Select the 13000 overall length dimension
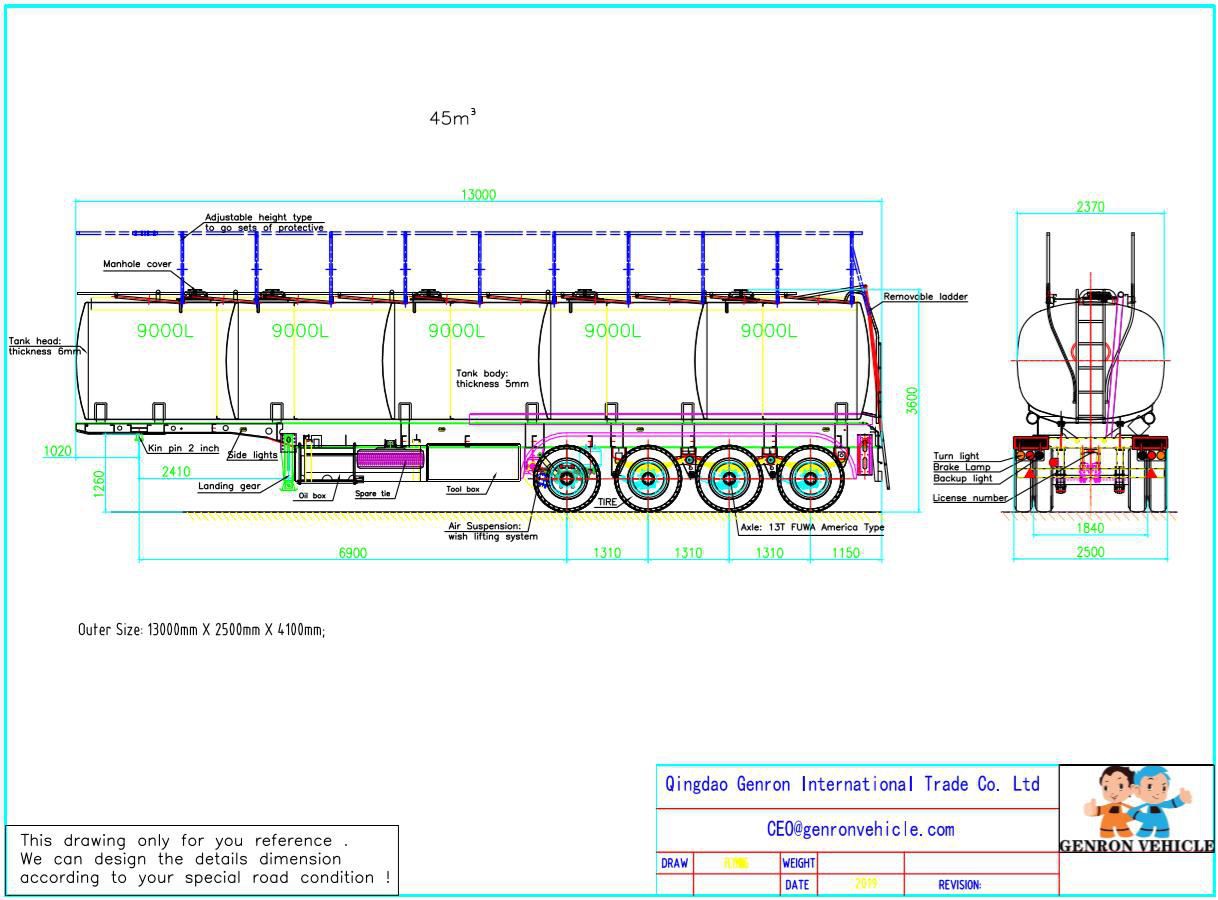 pos(478,195)
